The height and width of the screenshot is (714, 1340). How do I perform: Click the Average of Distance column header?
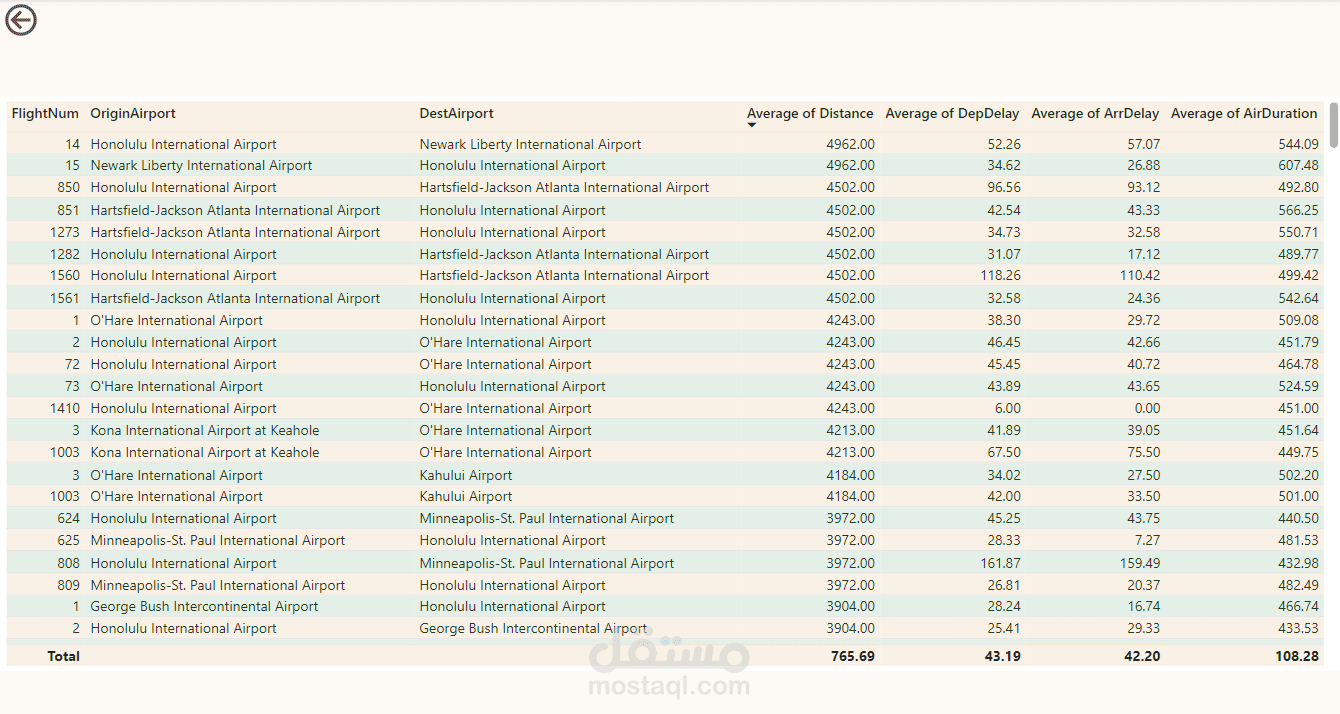pyautogui.click(x=810, y=114)
